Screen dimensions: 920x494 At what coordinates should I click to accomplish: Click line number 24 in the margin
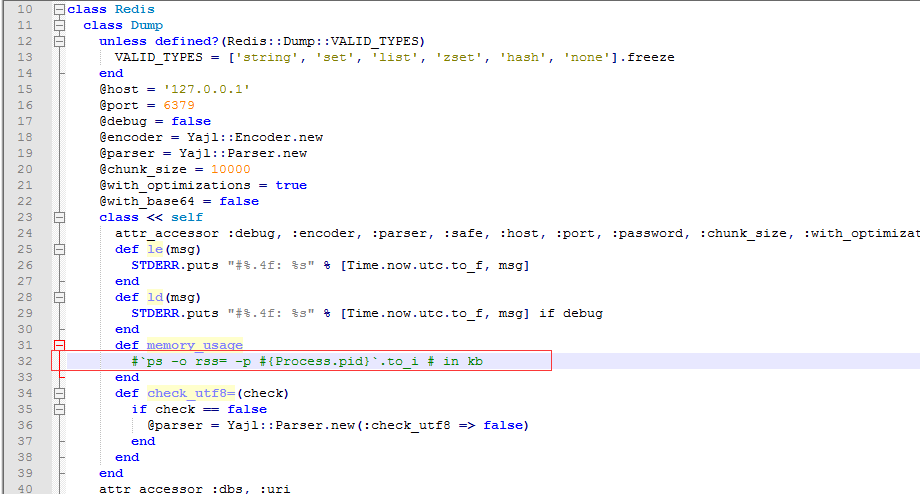point(25,234)
